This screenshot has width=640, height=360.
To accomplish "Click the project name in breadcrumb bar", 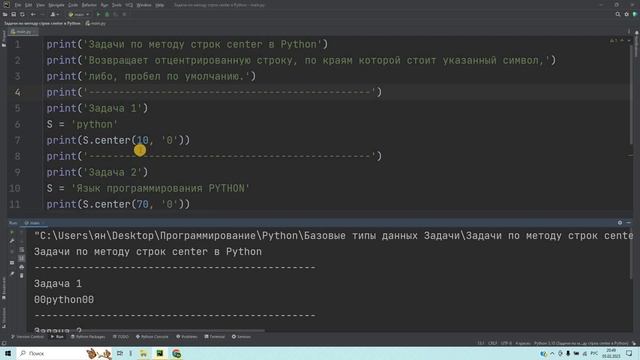I will 42,23.
